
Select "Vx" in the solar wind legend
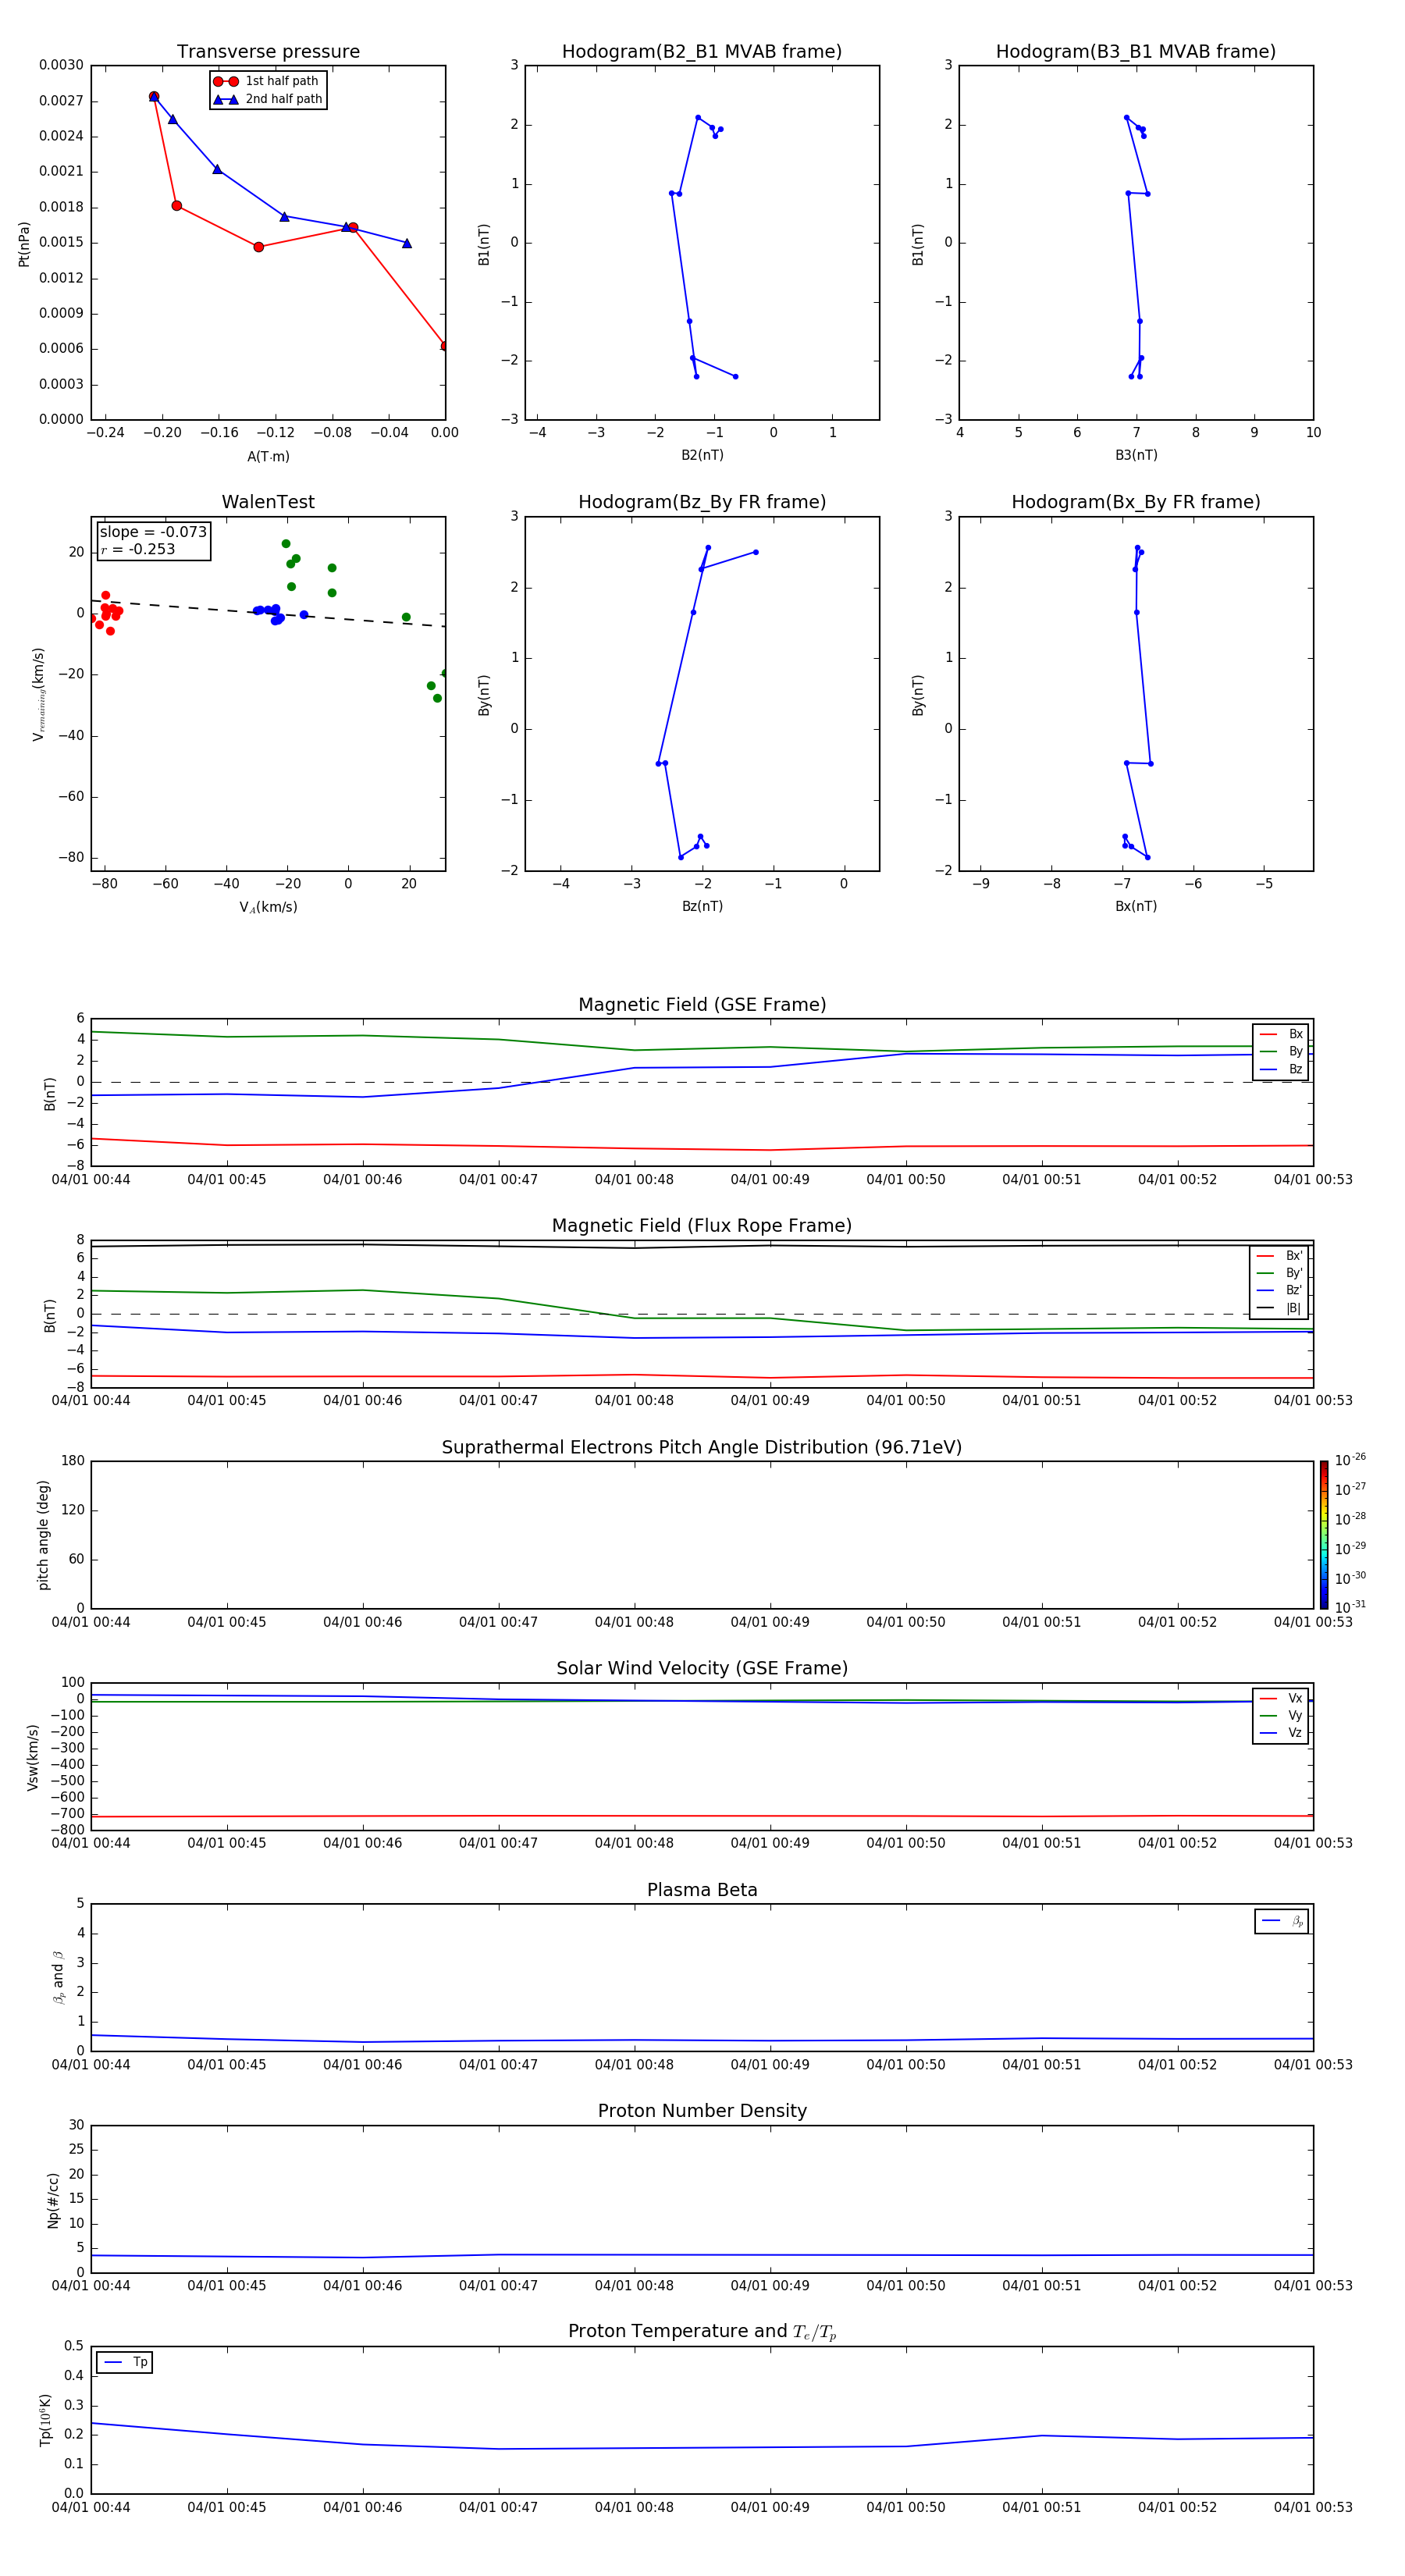click(x=1281, y=1698)
